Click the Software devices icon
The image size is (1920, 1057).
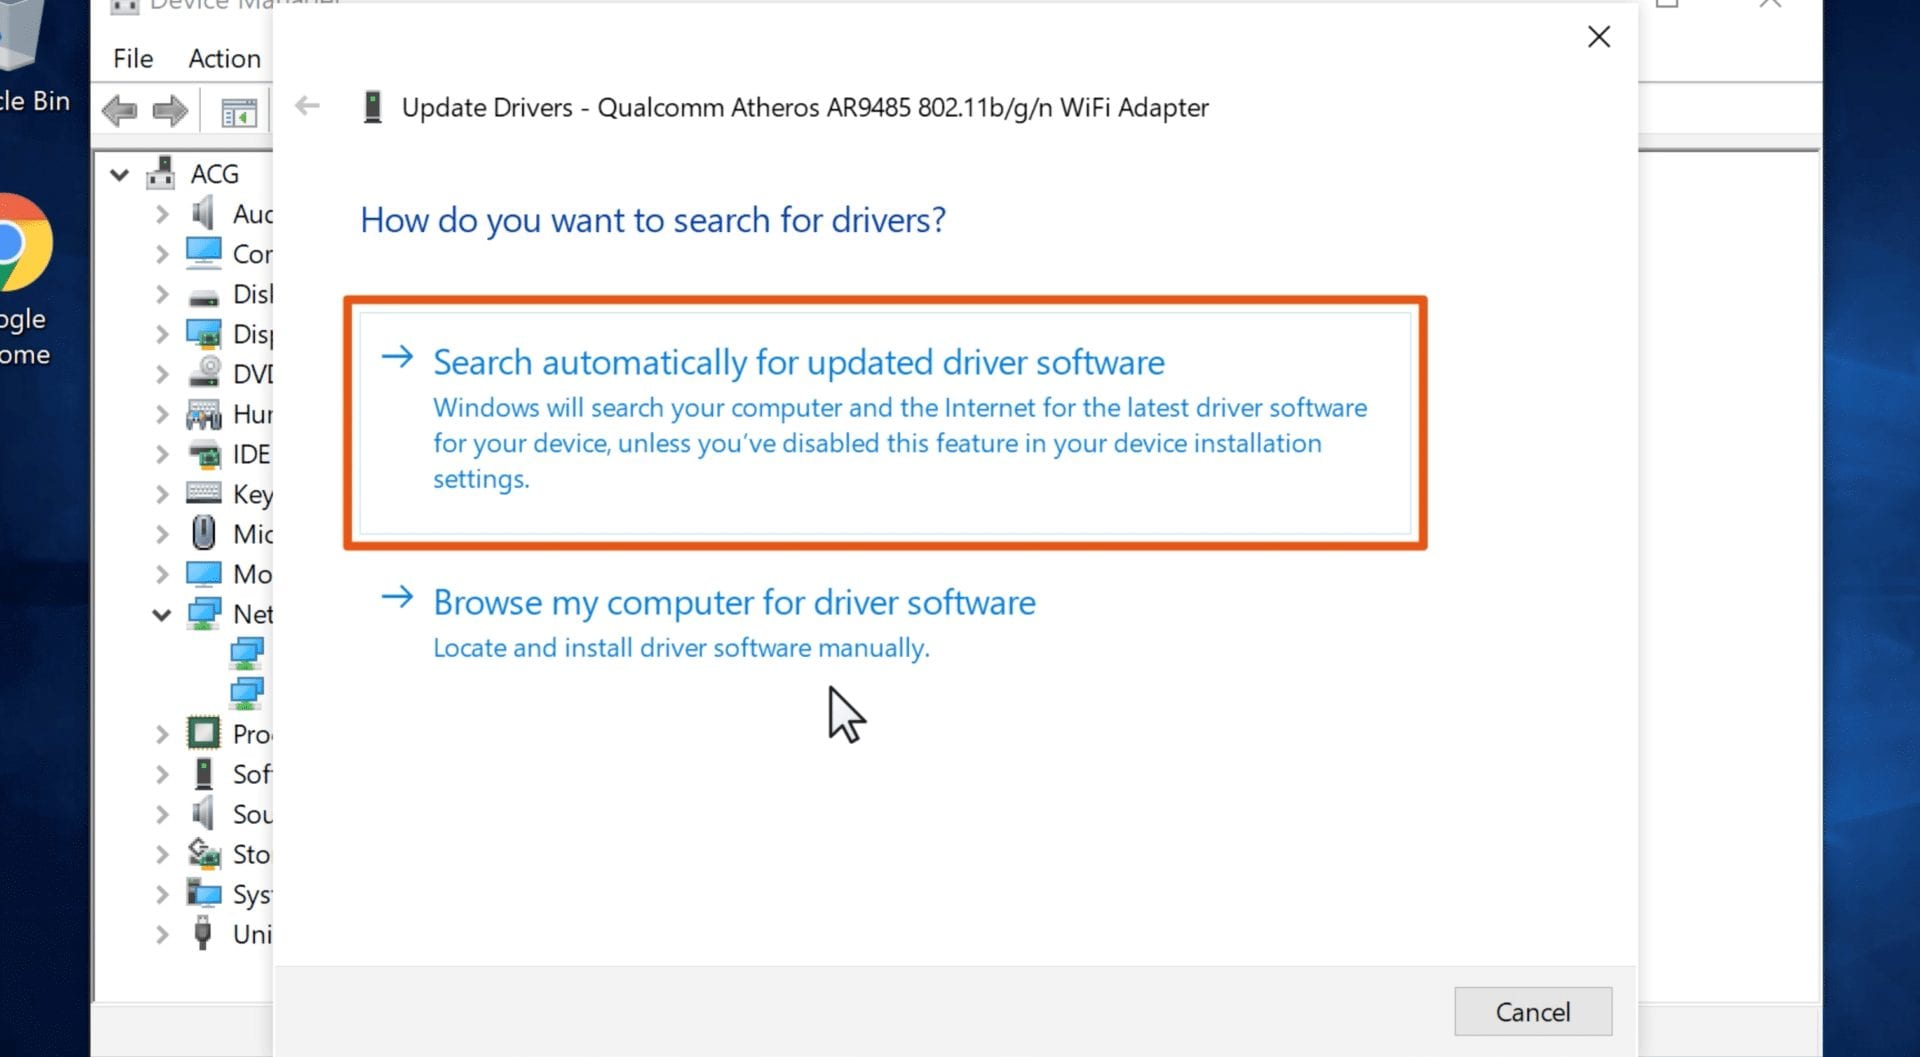[203, 773]
